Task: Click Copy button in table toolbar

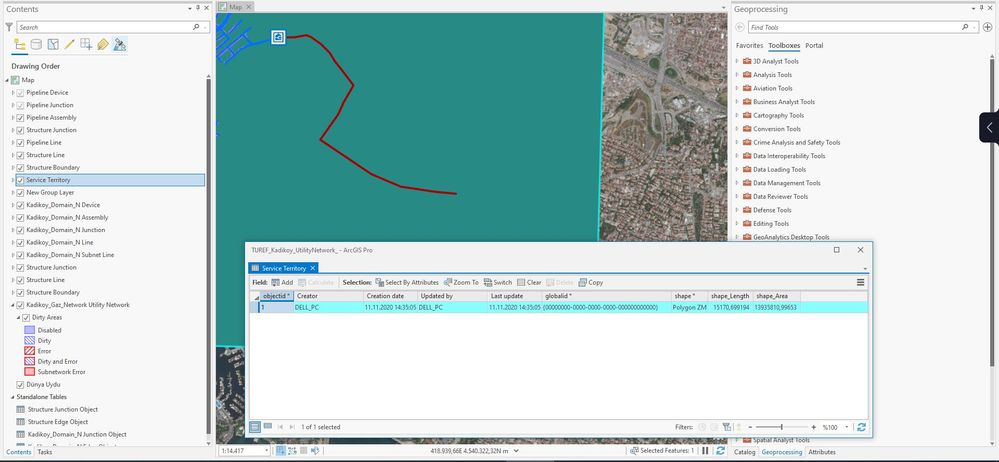Action: click(x=591, y=282)
